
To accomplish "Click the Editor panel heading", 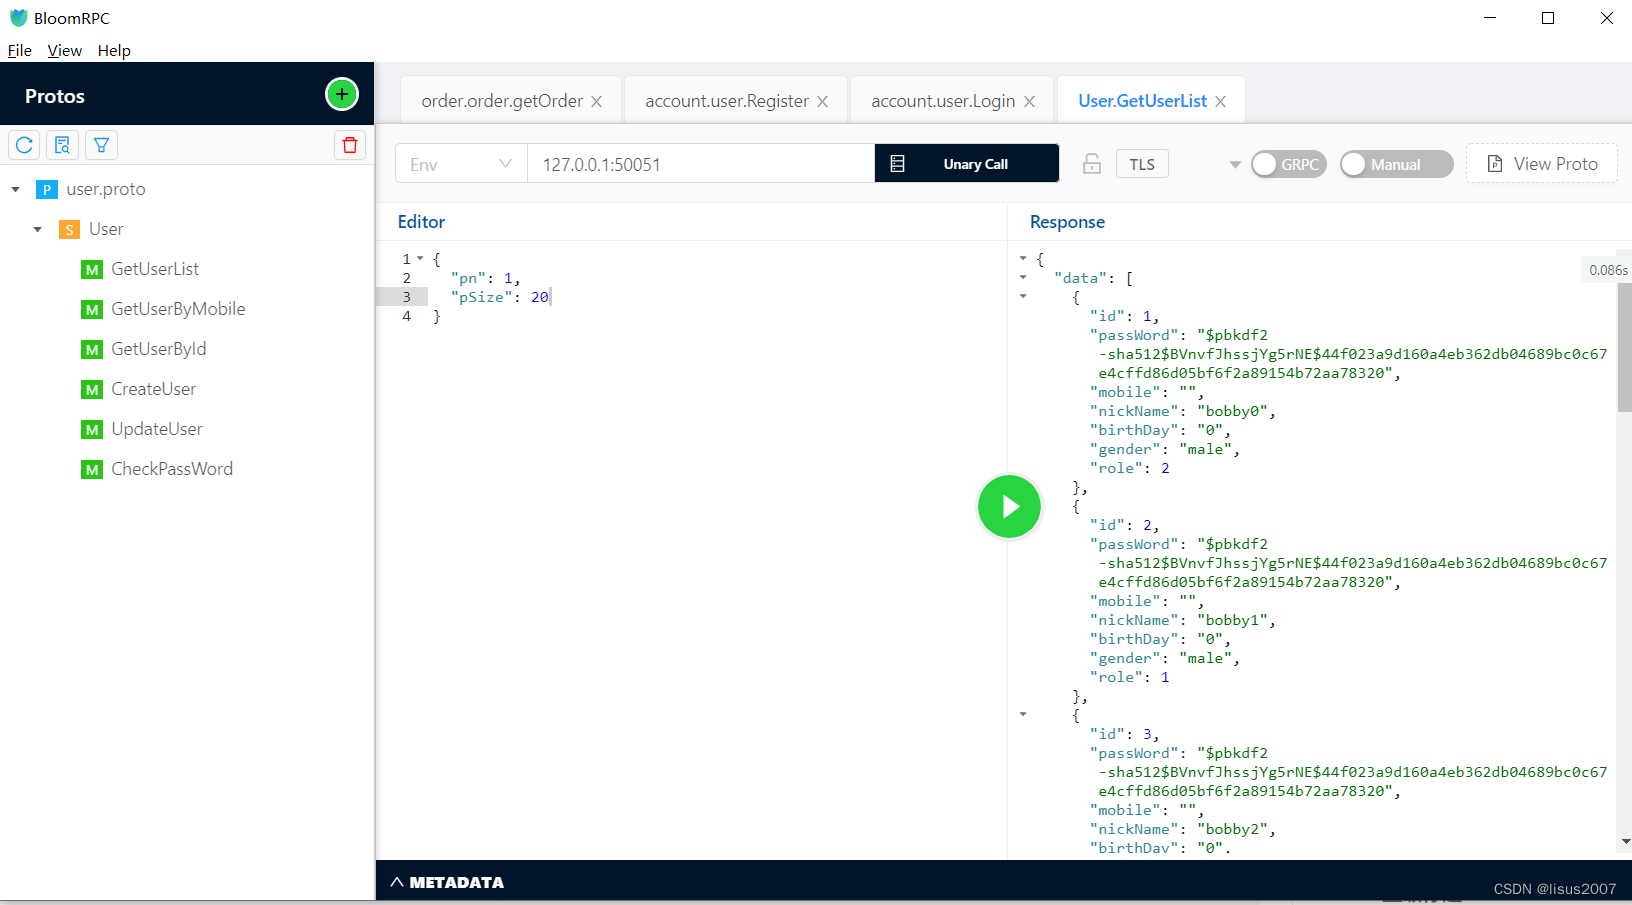I will click(421, 222).
